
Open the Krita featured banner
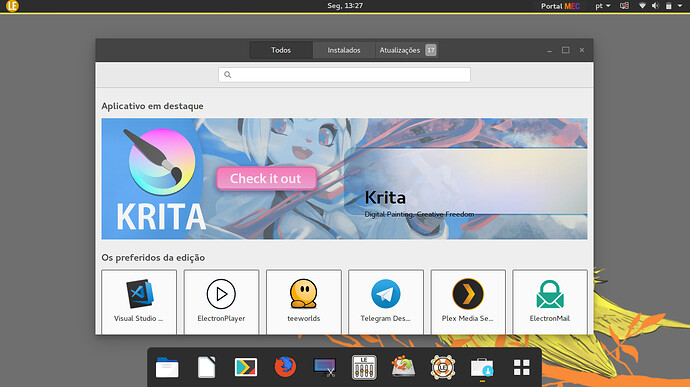(x=344, y=179)
